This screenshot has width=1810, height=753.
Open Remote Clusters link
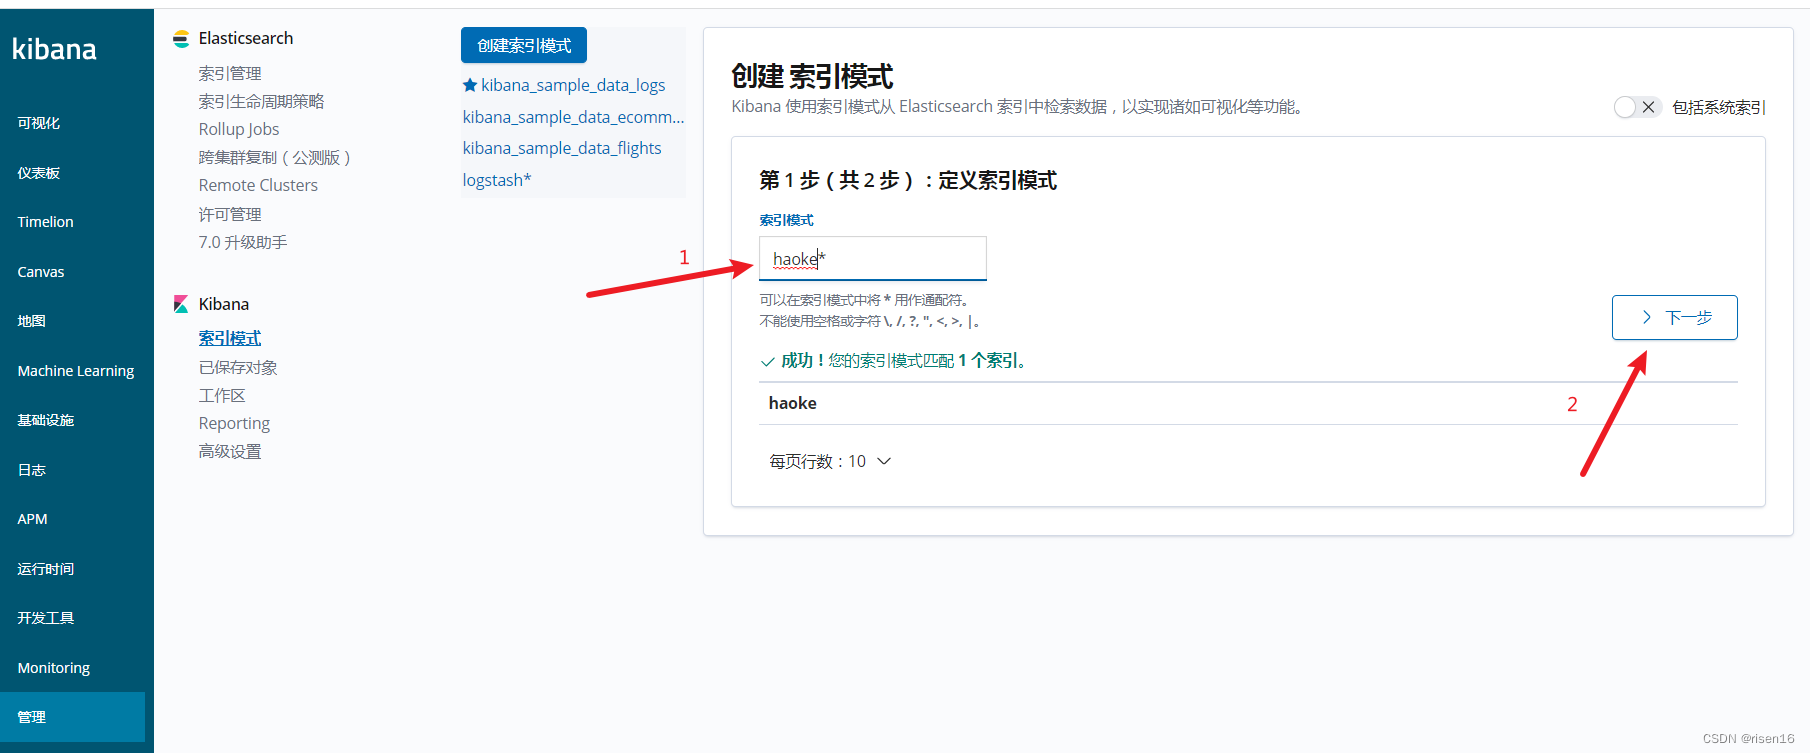[258, 185]
